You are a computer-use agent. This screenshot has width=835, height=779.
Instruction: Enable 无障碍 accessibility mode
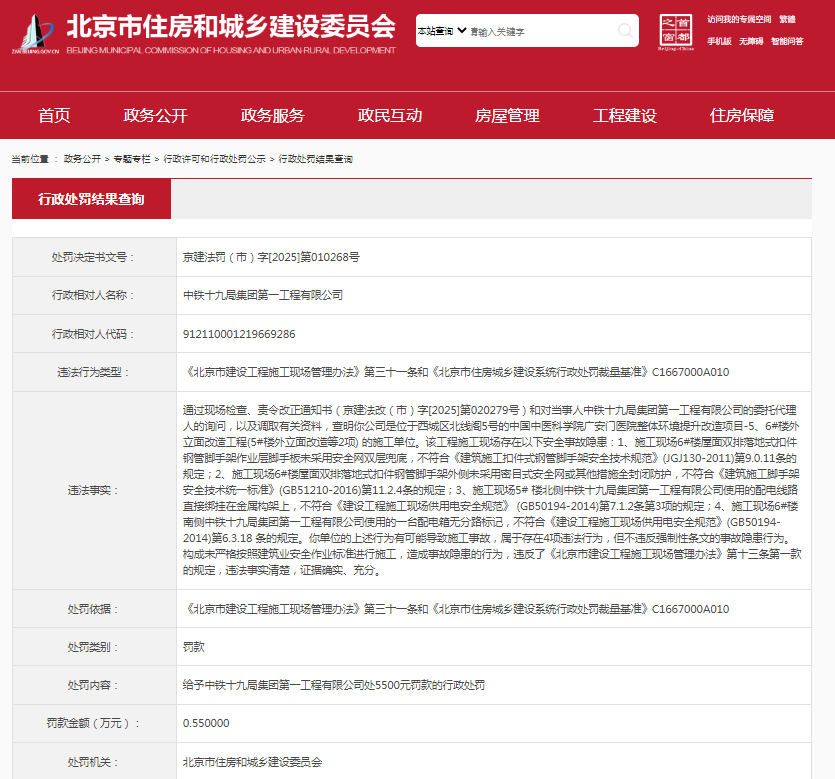(x=751, y=42)
